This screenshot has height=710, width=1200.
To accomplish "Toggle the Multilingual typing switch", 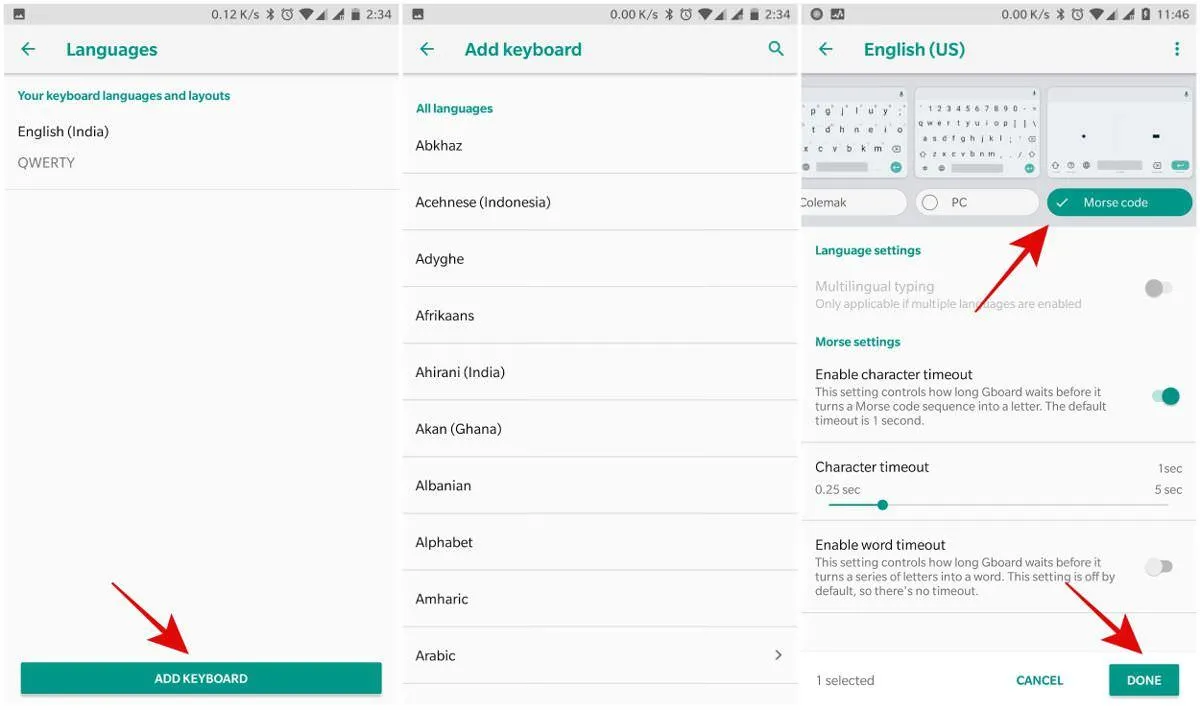I will (x=1159, y=288).
